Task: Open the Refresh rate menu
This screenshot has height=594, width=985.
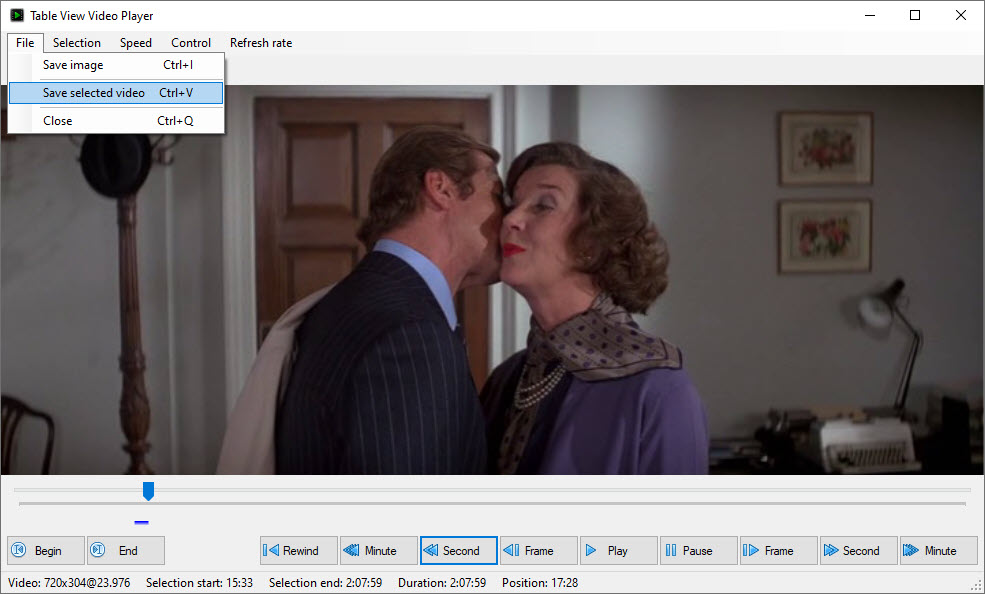Action: pyautogui.click(x=261, y=43)
